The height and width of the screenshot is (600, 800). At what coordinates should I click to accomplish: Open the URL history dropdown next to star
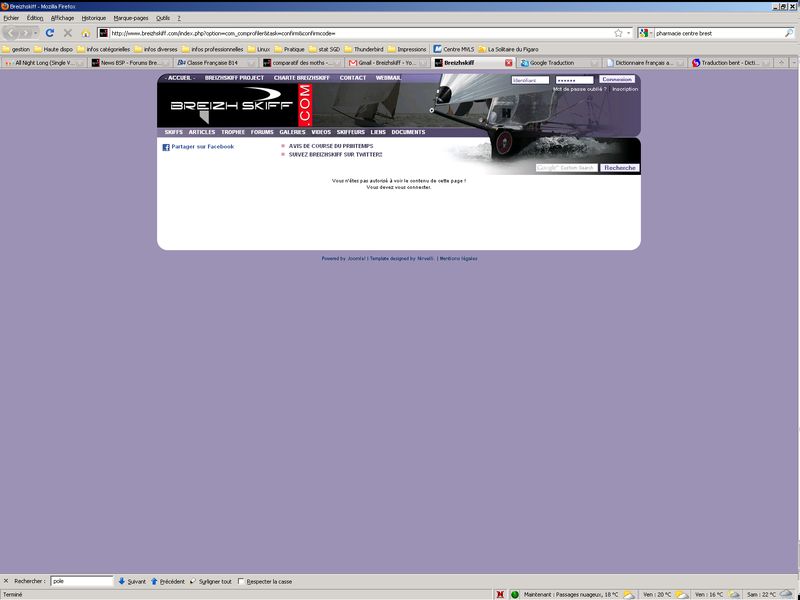tap(628, 33)
